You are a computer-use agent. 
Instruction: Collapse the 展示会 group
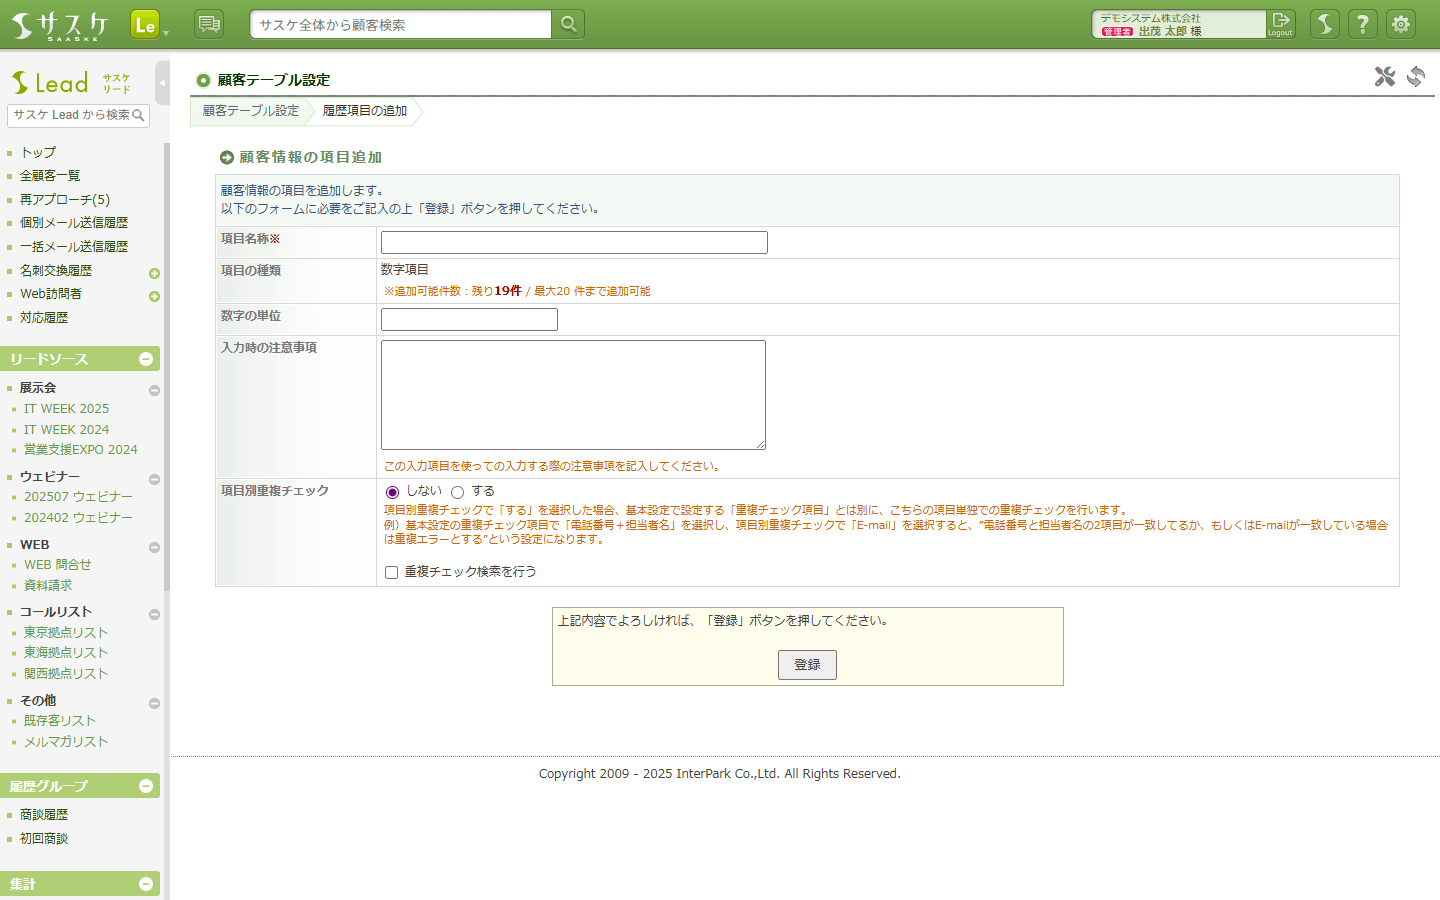coord(154,391)
